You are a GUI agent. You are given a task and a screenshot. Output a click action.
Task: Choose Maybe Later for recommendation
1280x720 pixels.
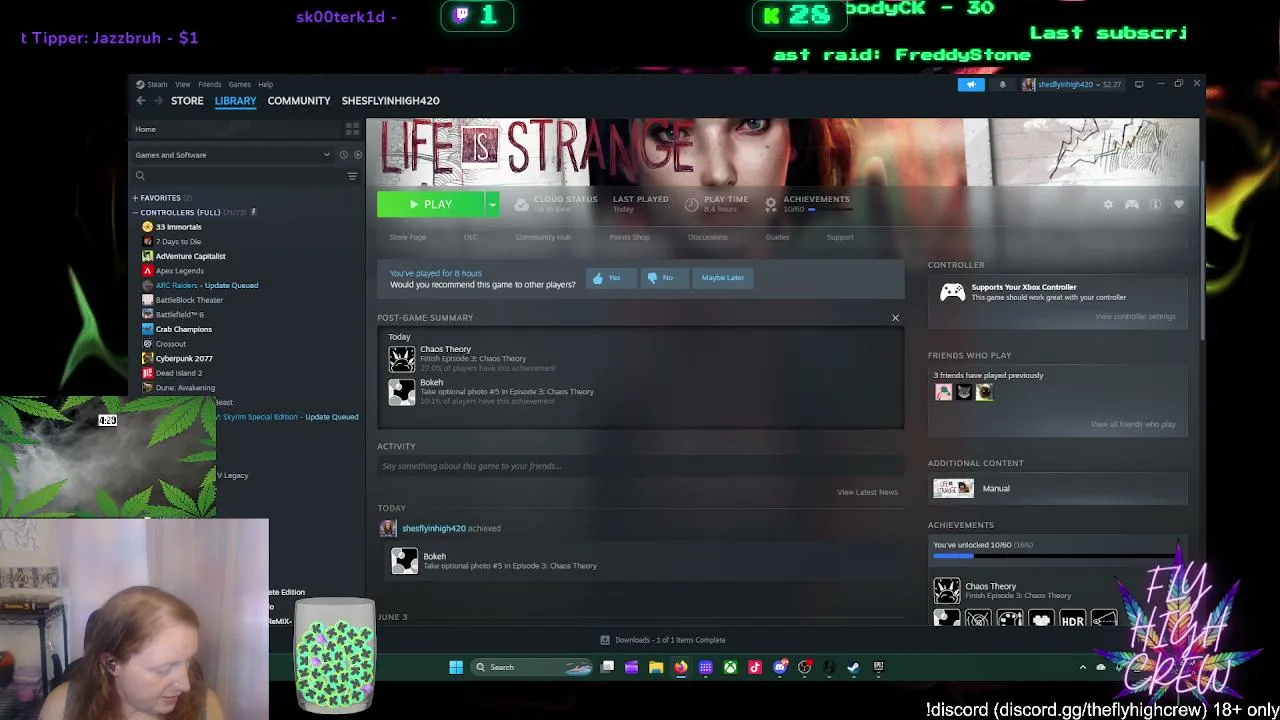723,278
